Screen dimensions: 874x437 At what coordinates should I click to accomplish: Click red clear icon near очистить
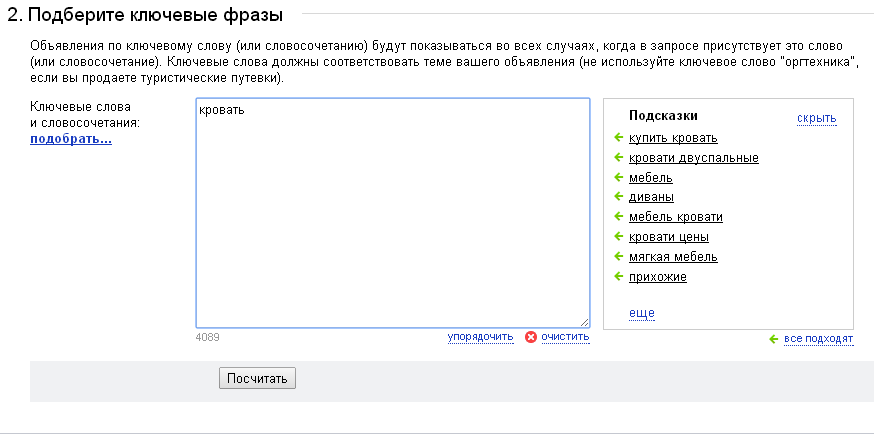click(531, 337)
